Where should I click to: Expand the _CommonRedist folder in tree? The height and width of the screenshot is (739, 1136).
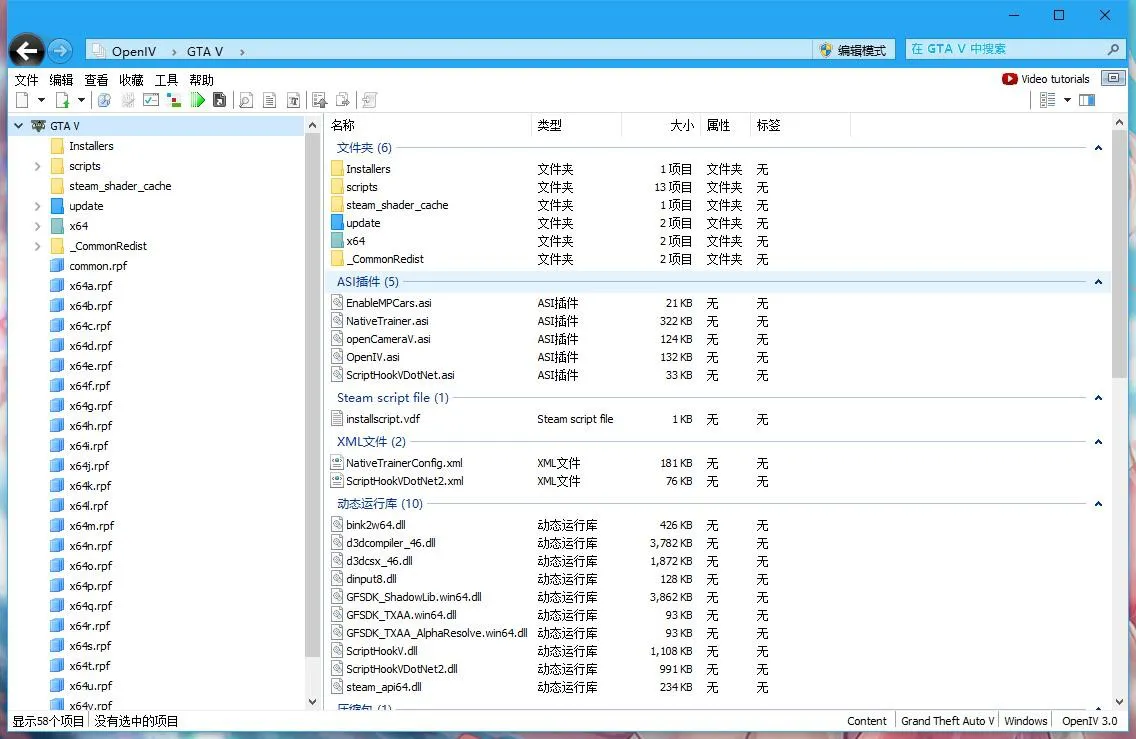point(37,246)
